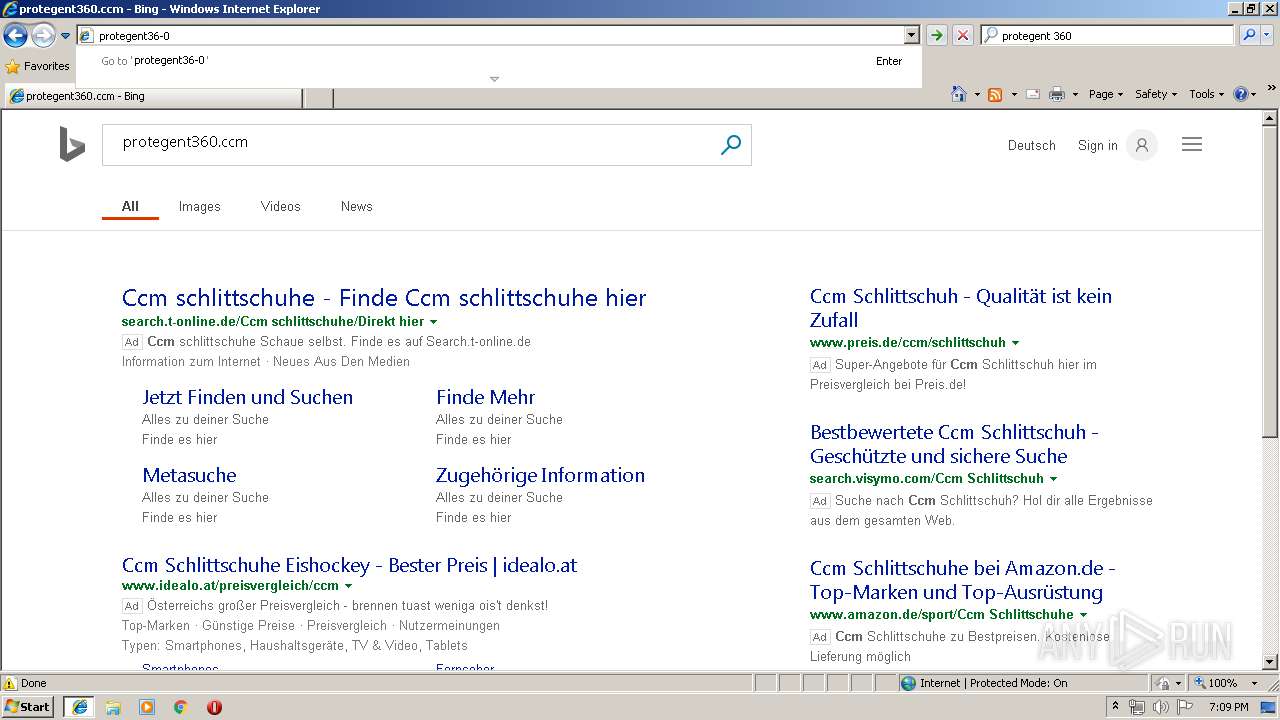Click the status bar warning icon

(x=10, y=683)
